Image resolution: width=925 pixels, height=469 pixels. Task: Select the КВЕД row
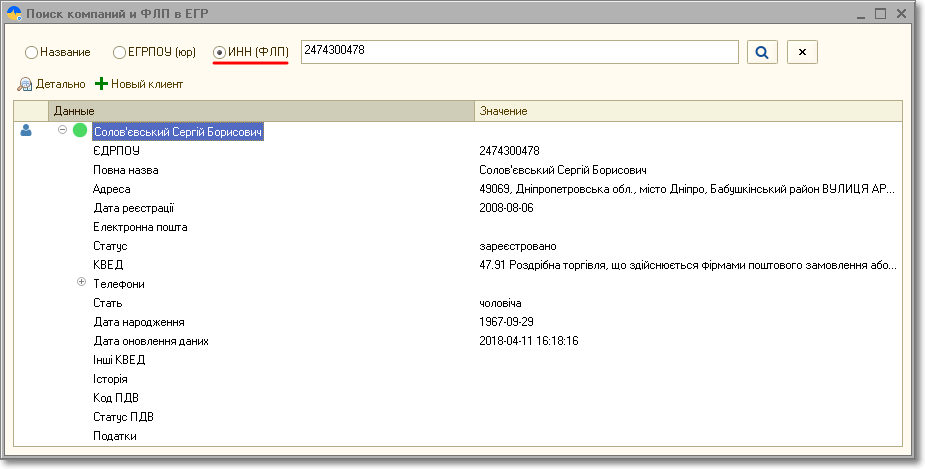pyautogui.click(x=108, y=265)
